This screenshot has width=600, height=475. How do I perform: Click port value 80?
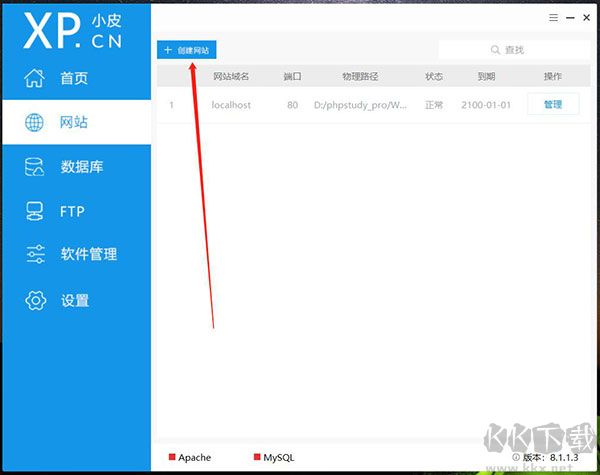292,105
